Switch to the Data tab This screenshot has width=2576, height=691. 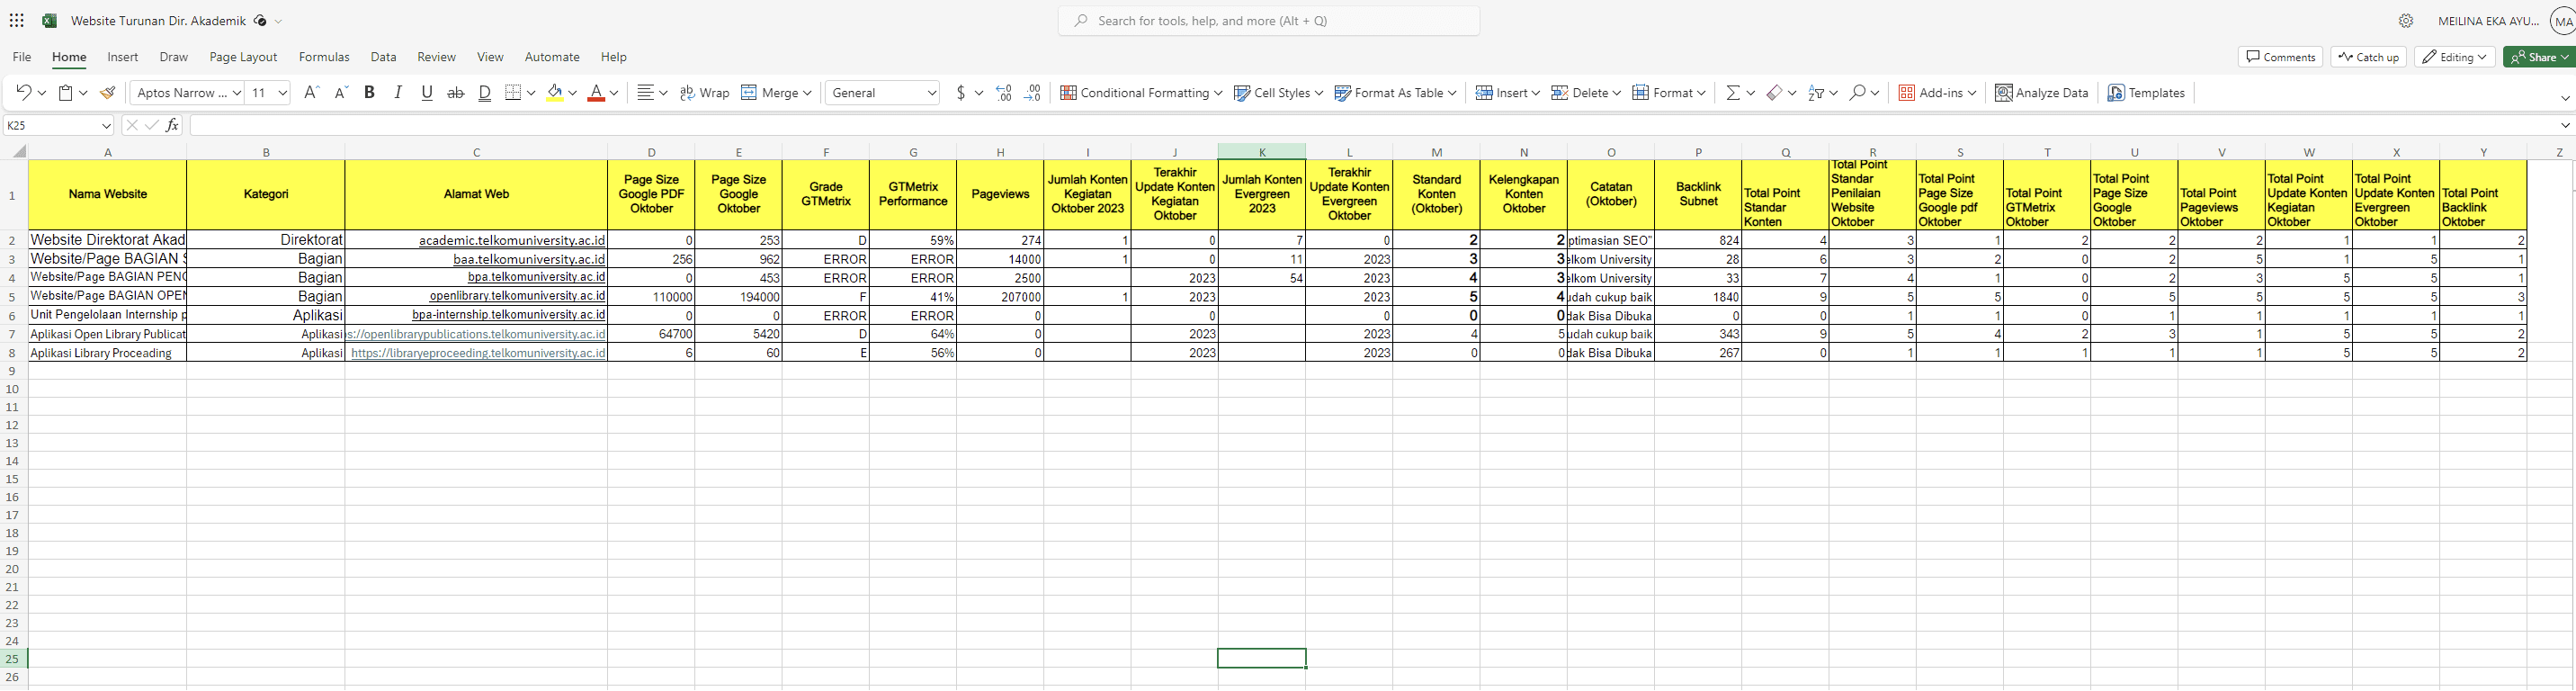pyautogui.click(x=383, y=57)
